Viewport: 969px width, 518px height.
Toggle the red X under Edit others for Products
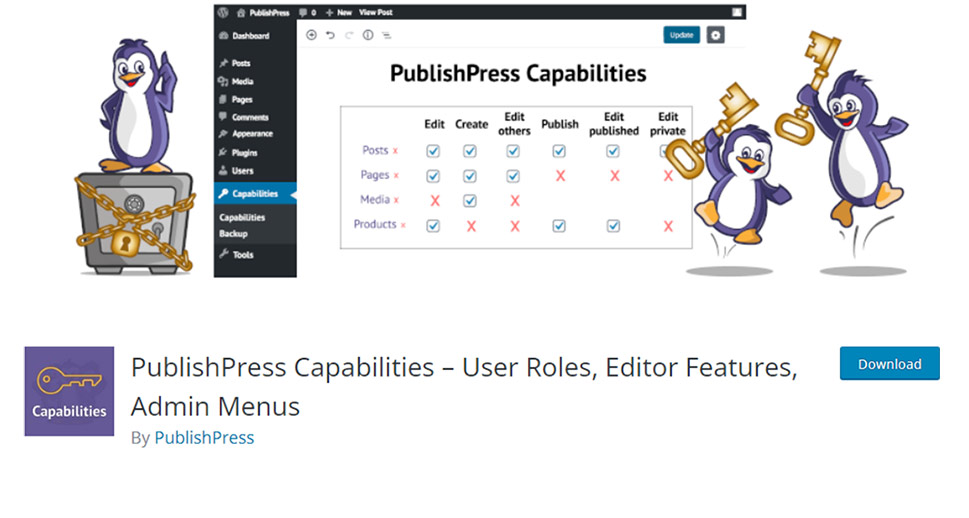(x=515, y=227)
